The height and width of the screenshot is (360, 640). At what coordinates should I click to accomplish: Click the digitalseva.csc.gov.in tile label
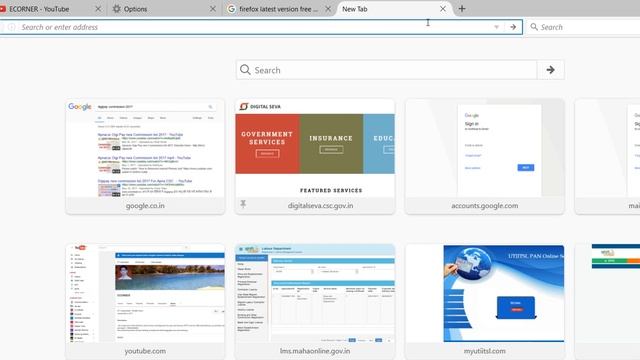click(320, 206)
